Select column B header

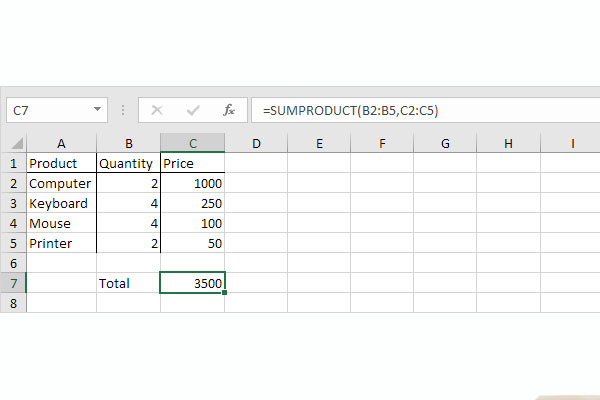128,144
